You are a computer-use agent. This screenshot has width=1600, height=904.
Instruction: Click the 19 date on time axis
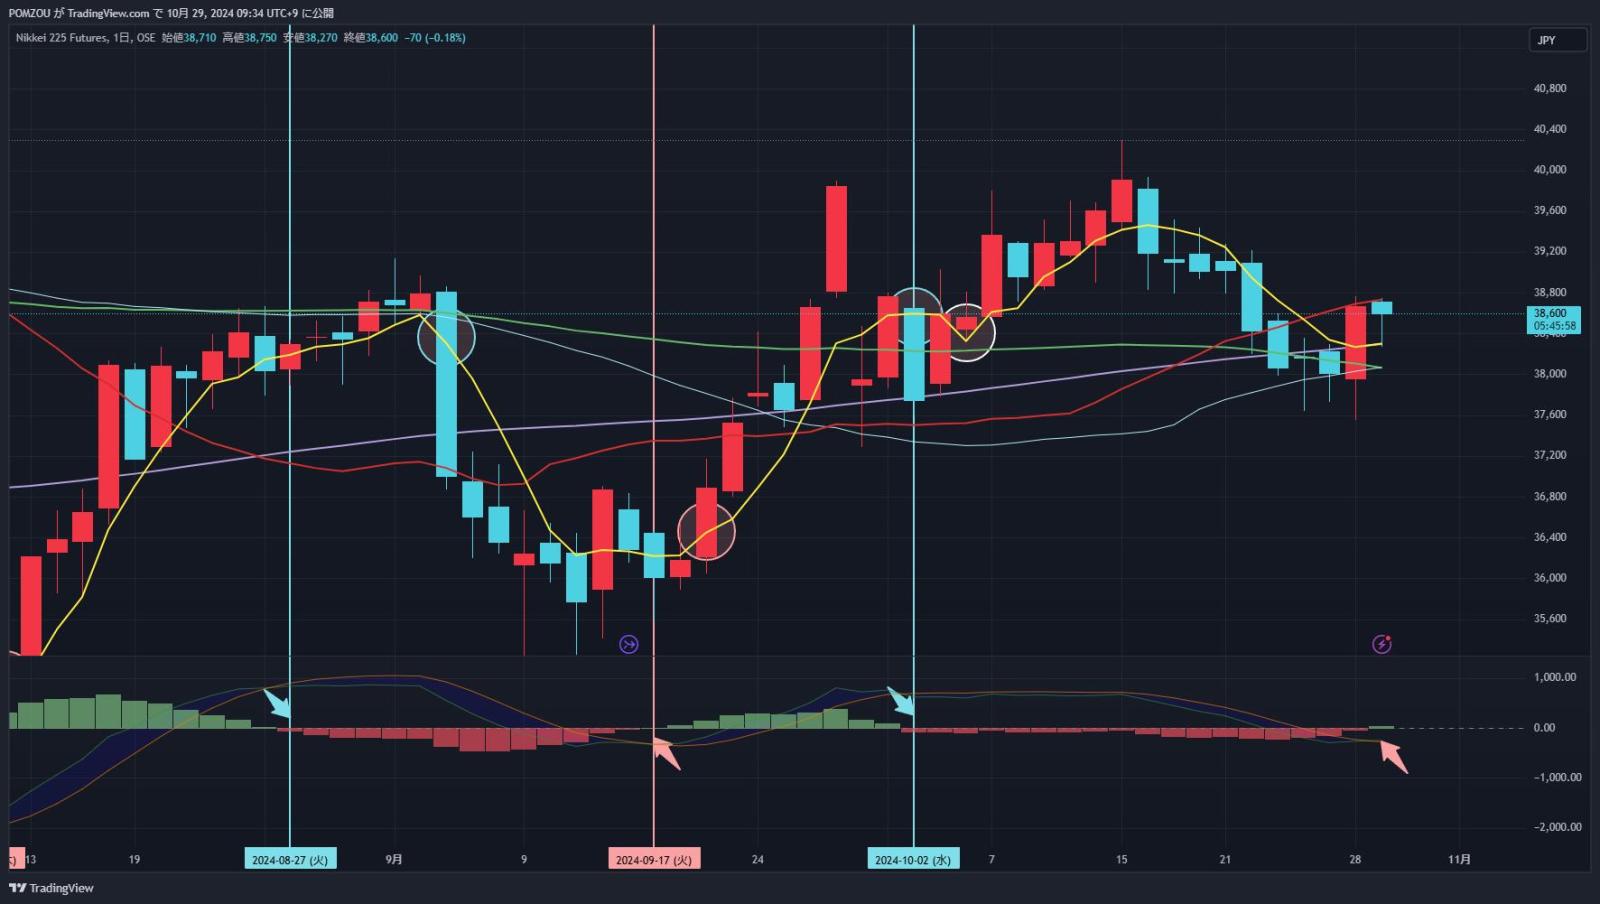134,859
